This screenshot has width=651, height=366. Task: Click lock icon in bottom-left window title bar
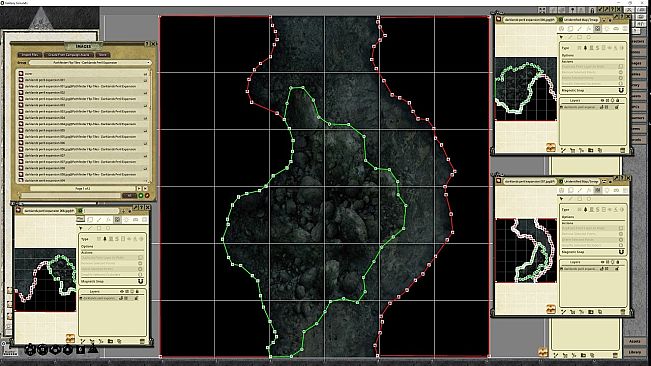click(130, 211)
